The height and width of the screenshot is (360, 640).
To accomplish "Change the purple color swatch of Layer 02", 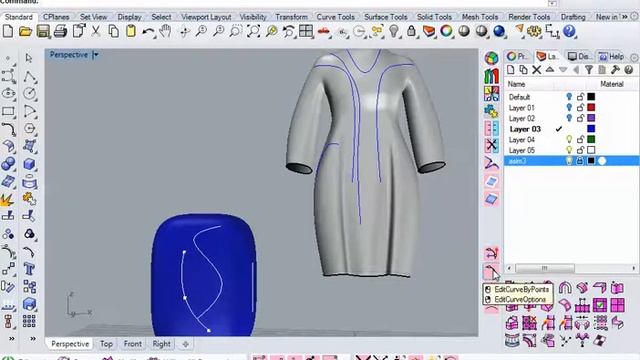I will 591,118.
